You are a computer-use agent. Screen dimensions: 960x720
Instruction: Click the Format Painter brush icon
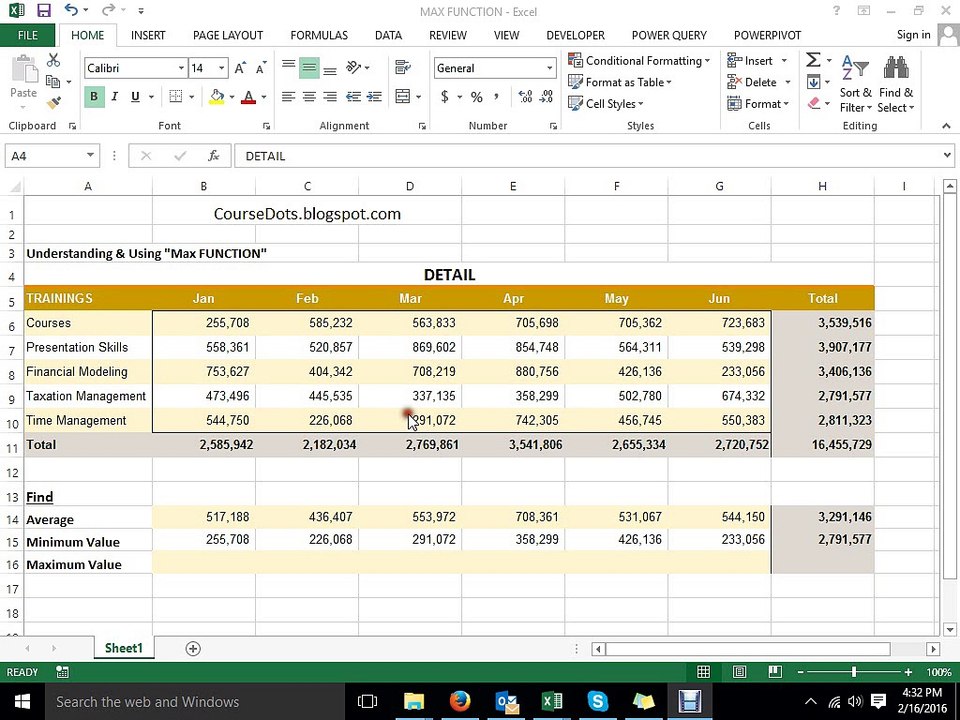pyautogui.click(x=53, y=103)
